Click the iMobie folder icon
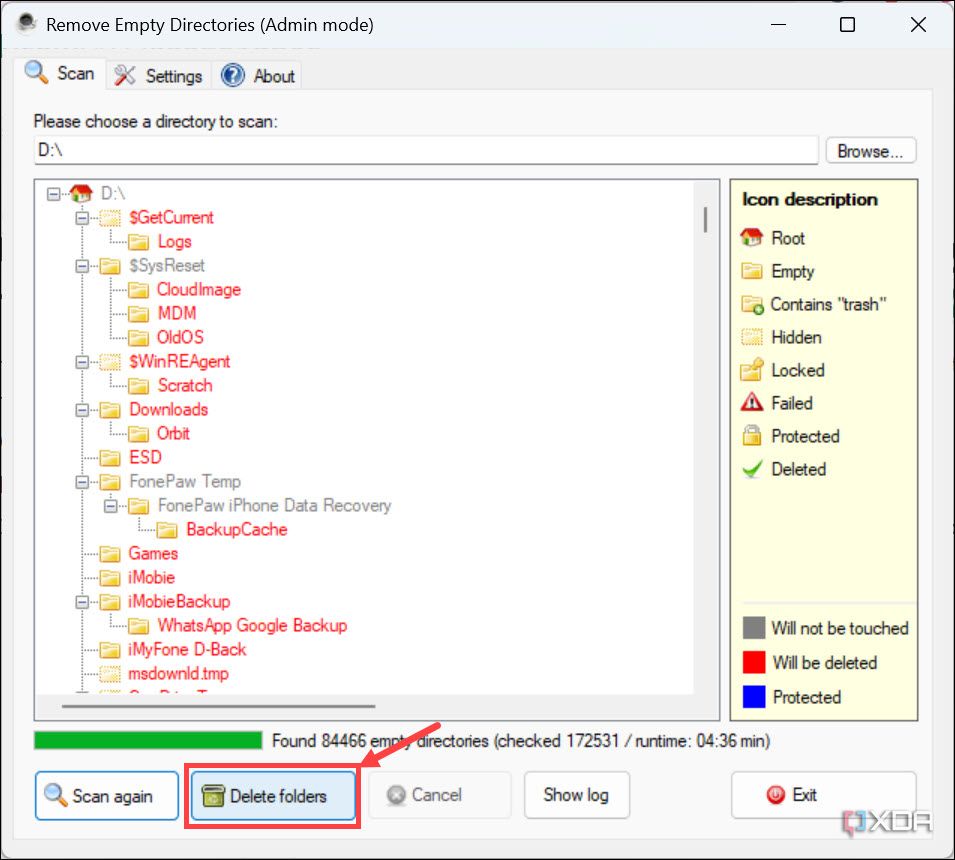Viewport: 955px width, 860px height. (x=110, y=578)
